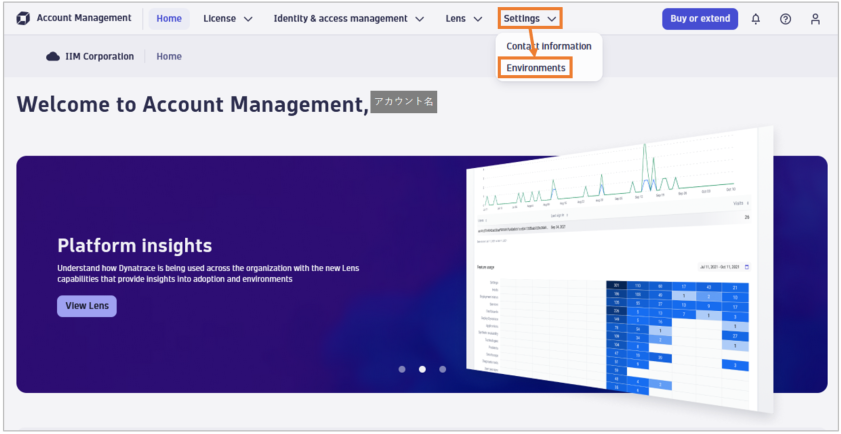841x434 pixels.
Task: Select Contact information menu entry
Action: click(x=549, y=46)
